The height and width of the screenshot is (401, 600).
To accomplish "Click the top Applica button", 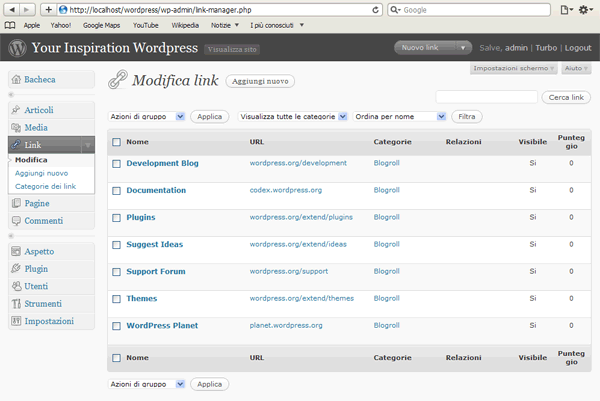I will click(209, 116).
